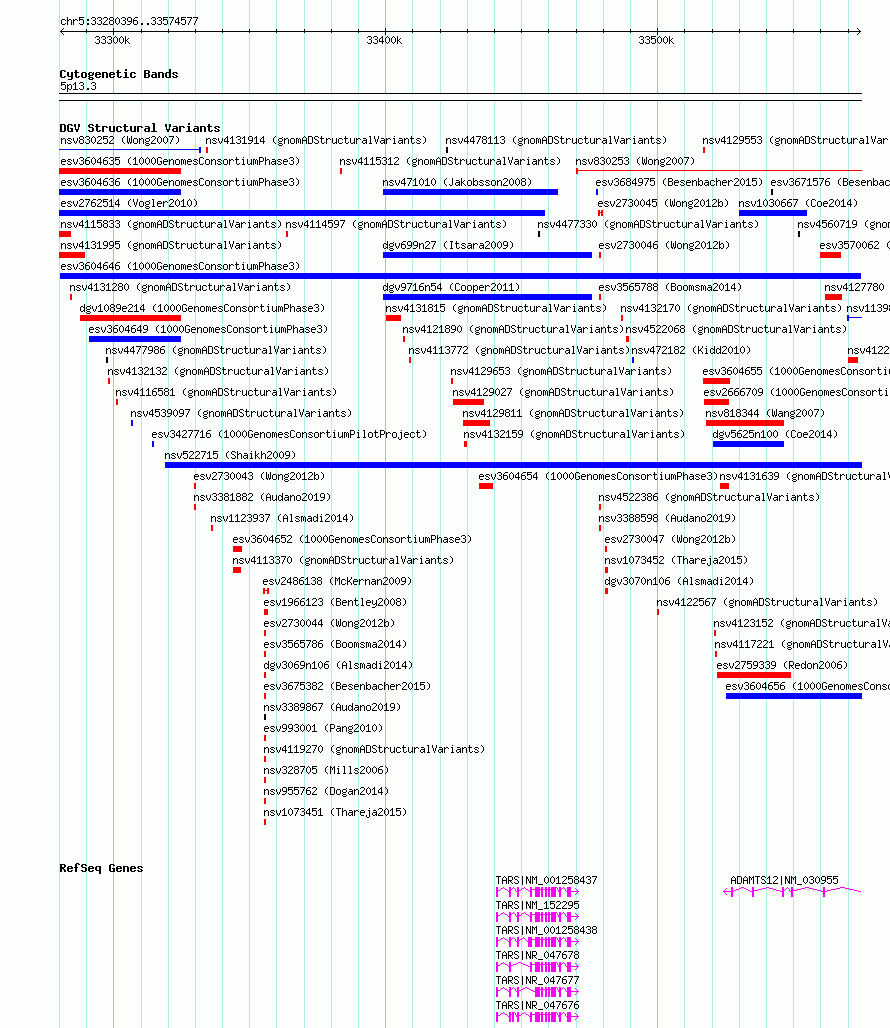Click the esv3675382 (Besenbacher2015) label
The width and height of the screenshot is (890, 1028).
(347, 686)
